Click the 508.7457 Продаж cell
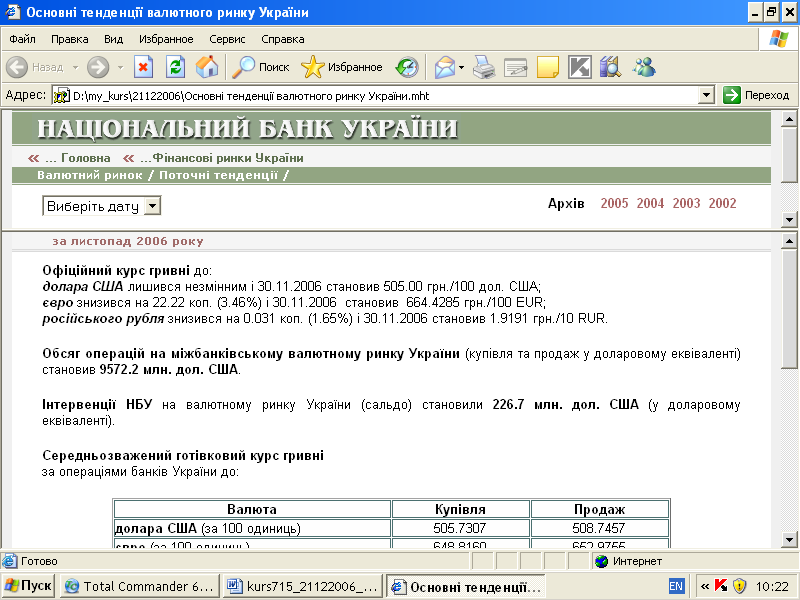Viewport: 800px width, 600px height. click(x=599, y=528)
